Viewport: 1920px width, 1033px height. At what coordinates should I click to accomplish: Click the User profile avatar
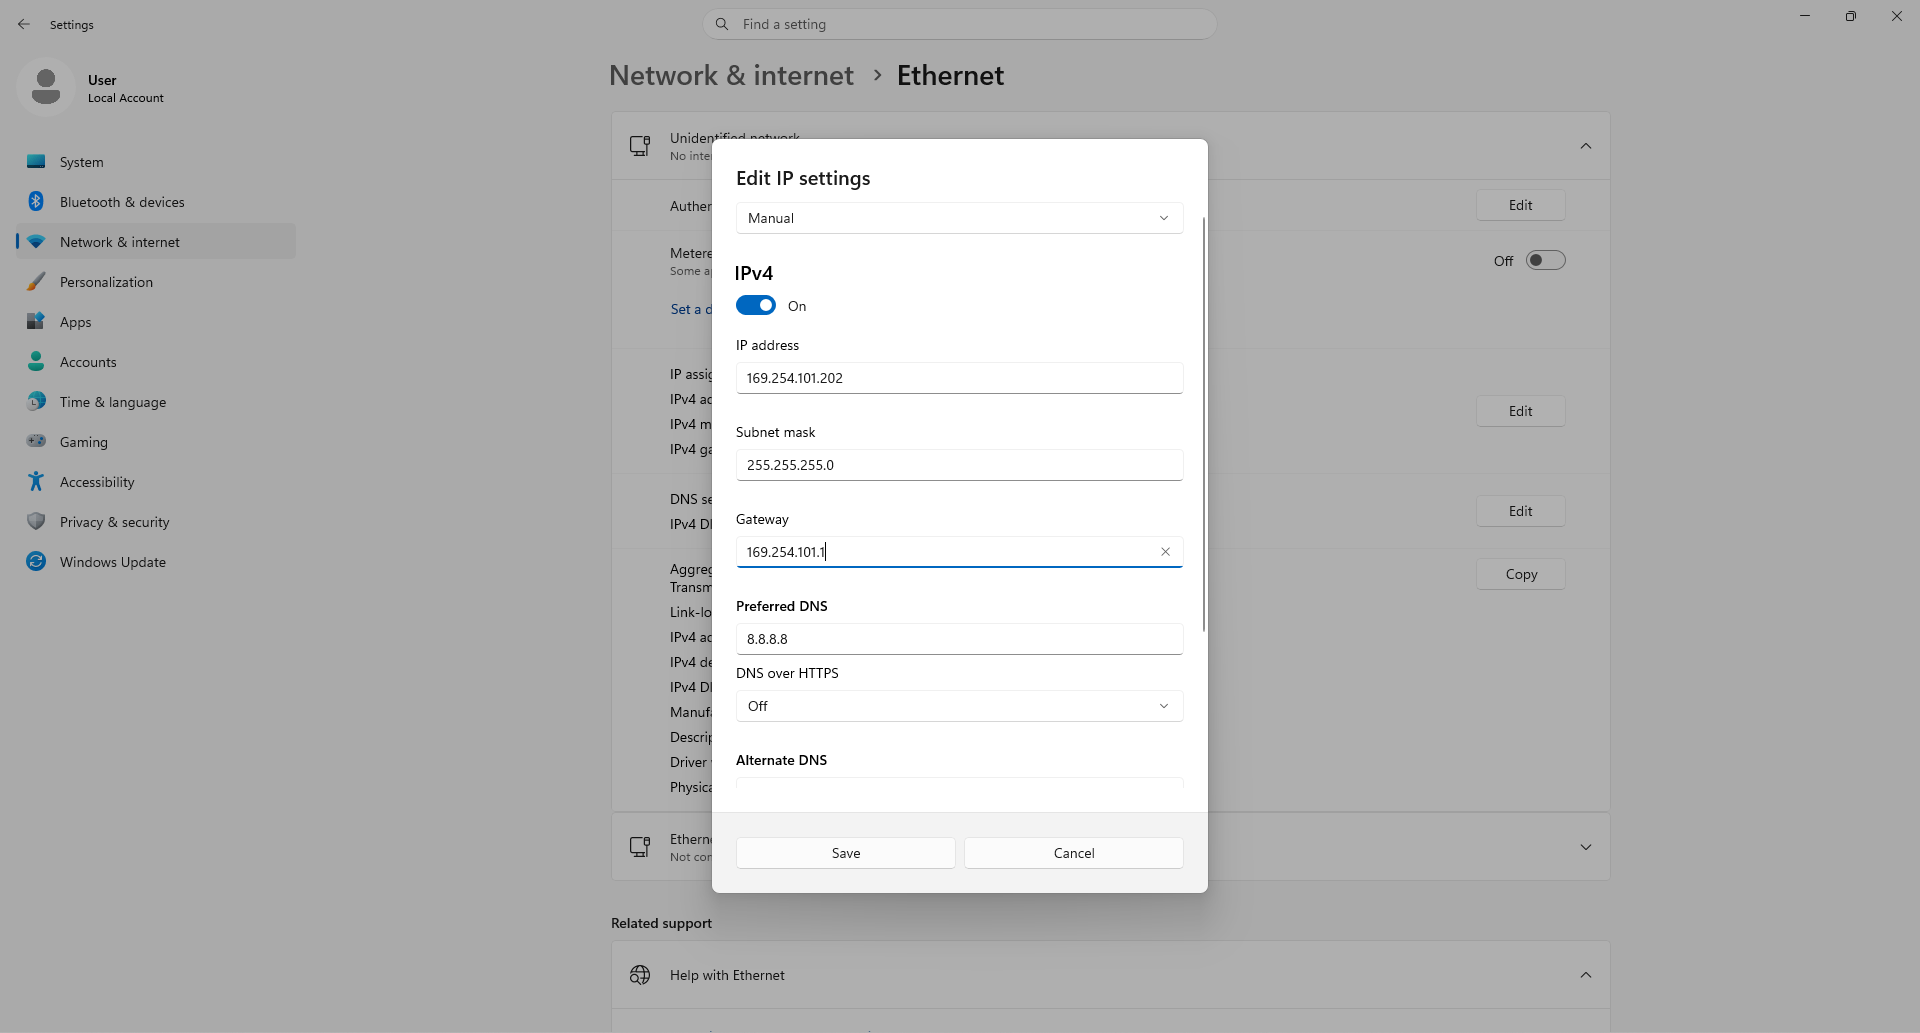coord(46,87)
